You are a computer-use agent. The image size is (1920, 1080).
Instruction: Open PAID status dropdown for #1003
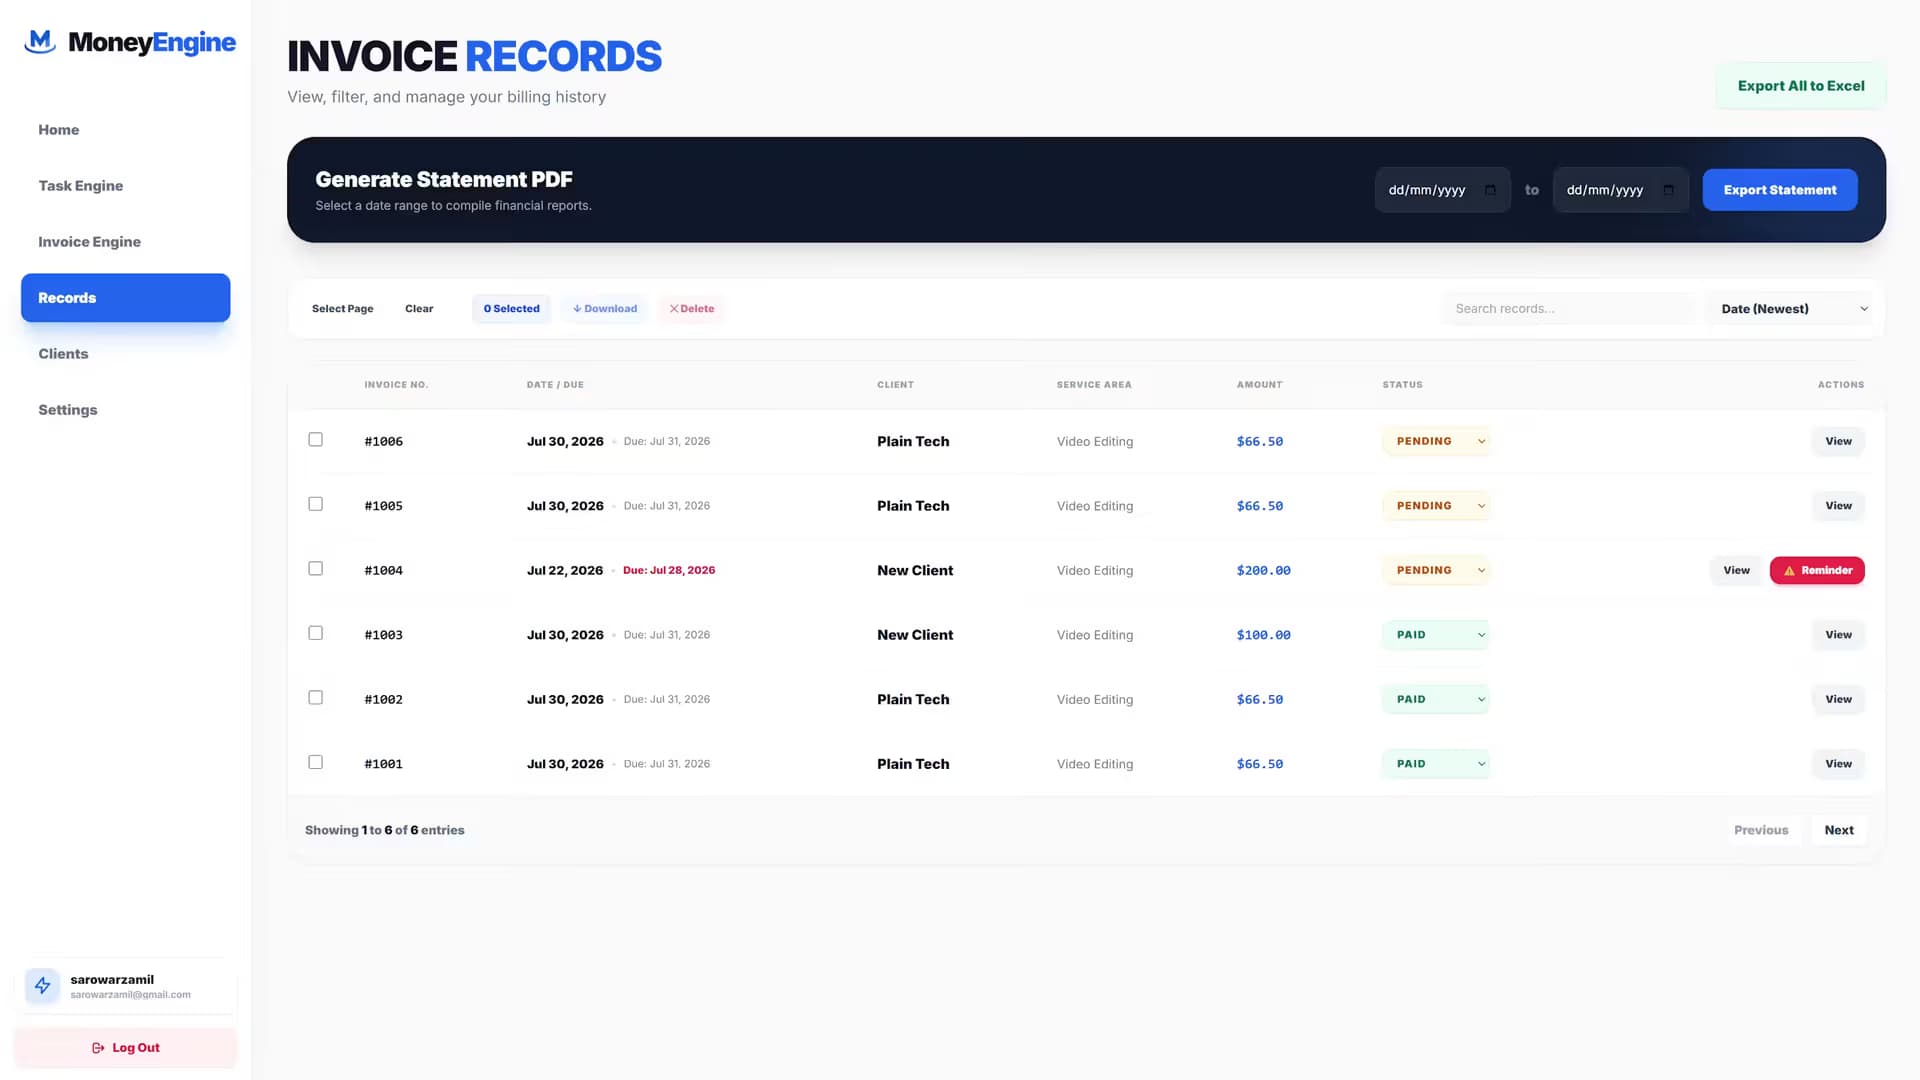tap(1436, 635)
